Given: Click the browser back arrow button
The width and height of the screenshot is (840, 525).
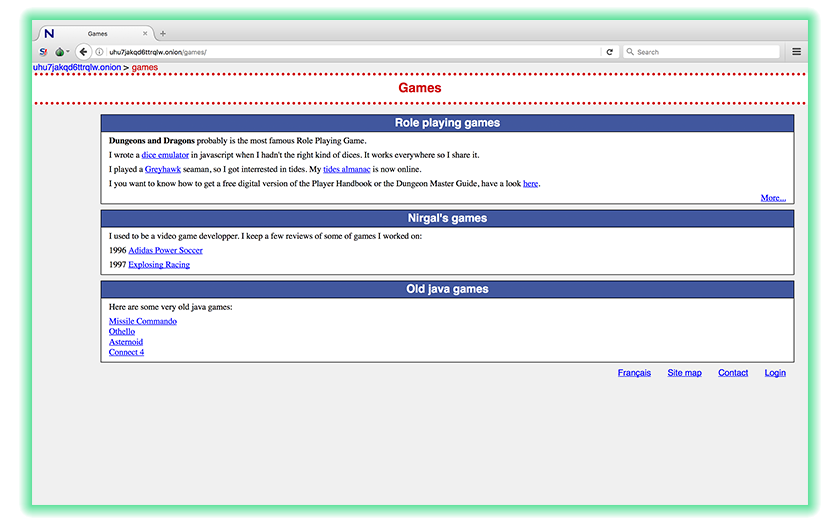Looking at the screenshot, I should click(x=84, y=52).
